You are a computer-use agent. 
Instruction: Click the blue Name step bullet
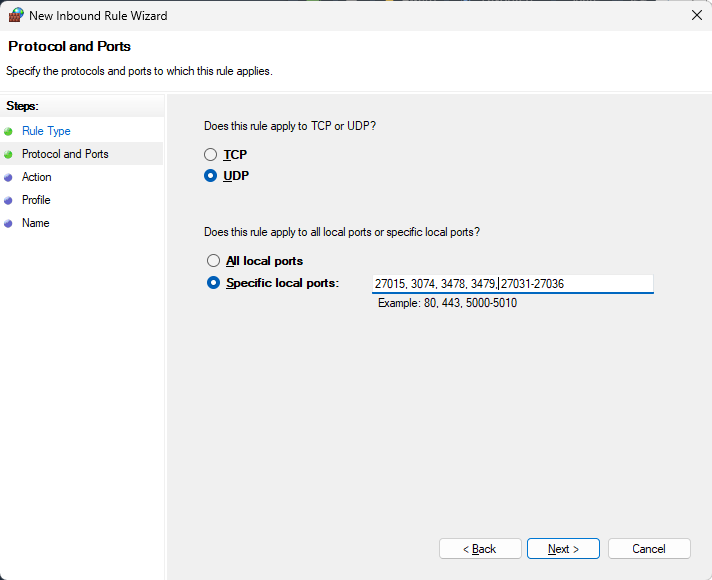pyautogui.click(x=8, y=223)
